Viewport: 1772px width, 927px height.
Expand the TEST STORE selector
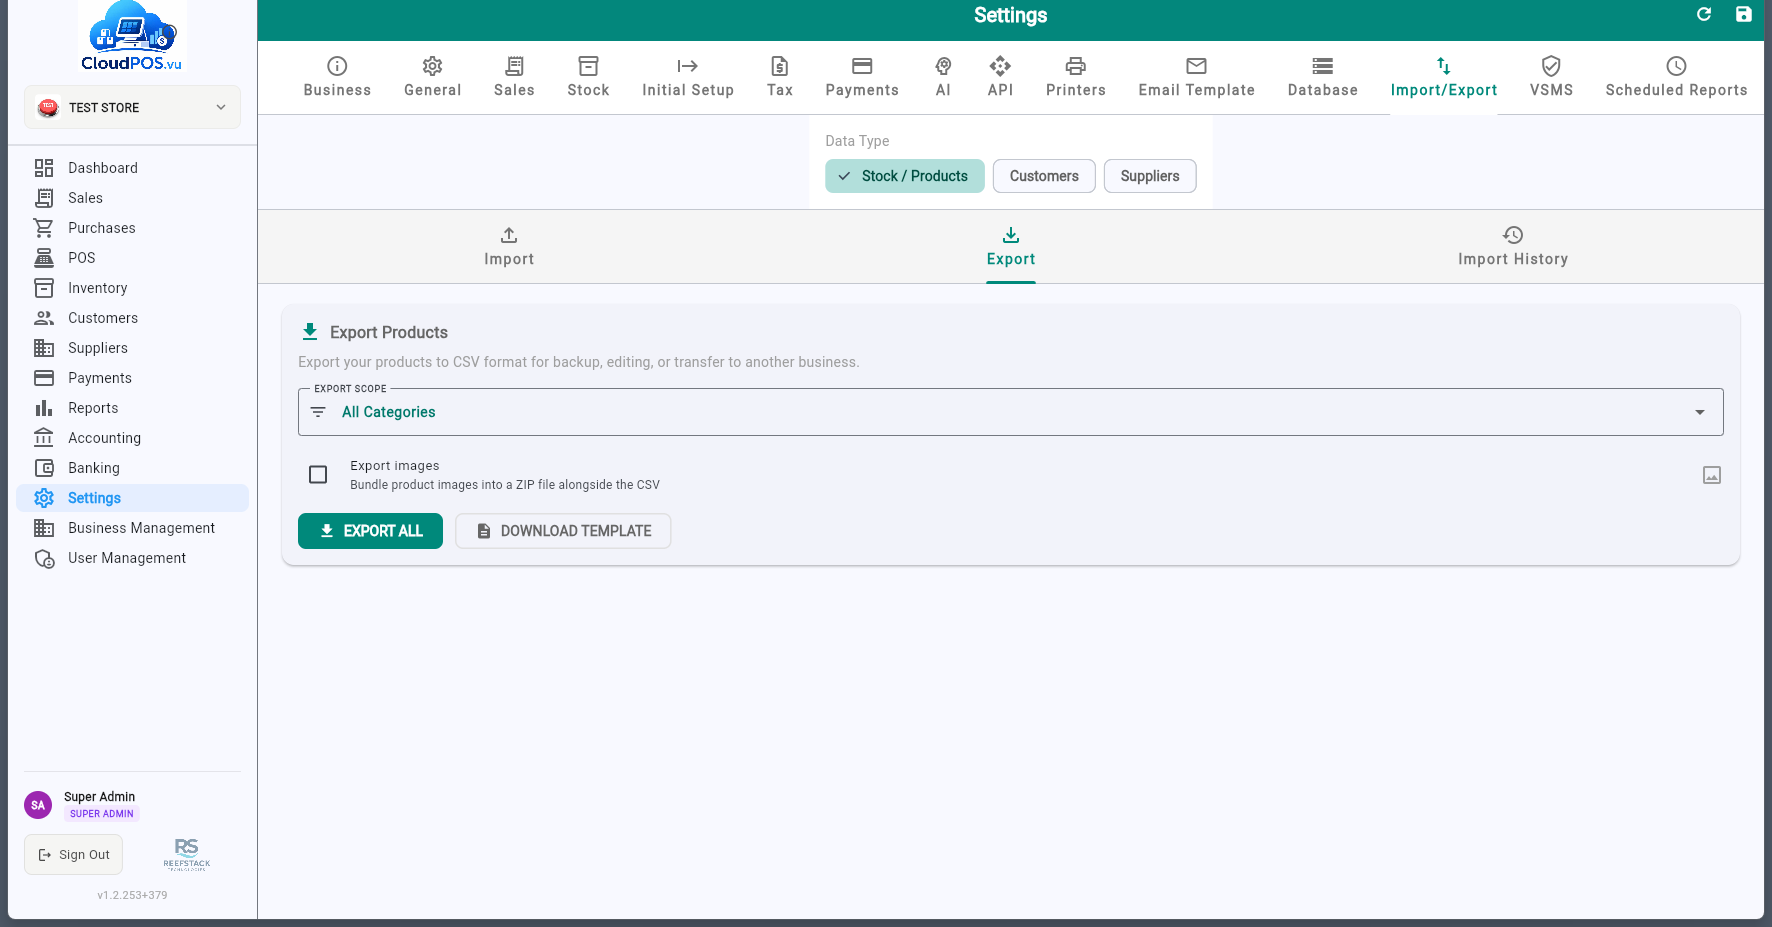coord(132,107)
